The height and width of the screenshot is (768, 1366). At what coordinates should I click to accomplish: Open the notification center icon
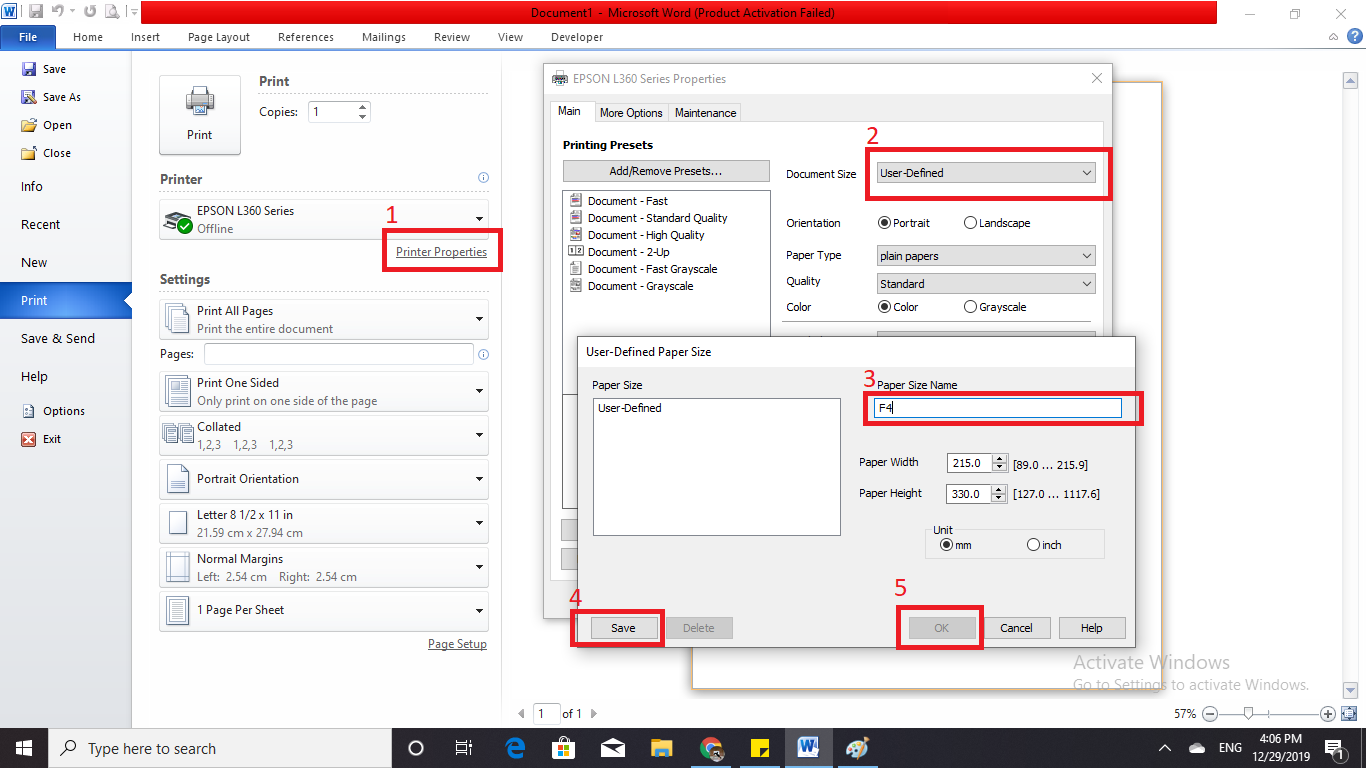point(1333,748)
